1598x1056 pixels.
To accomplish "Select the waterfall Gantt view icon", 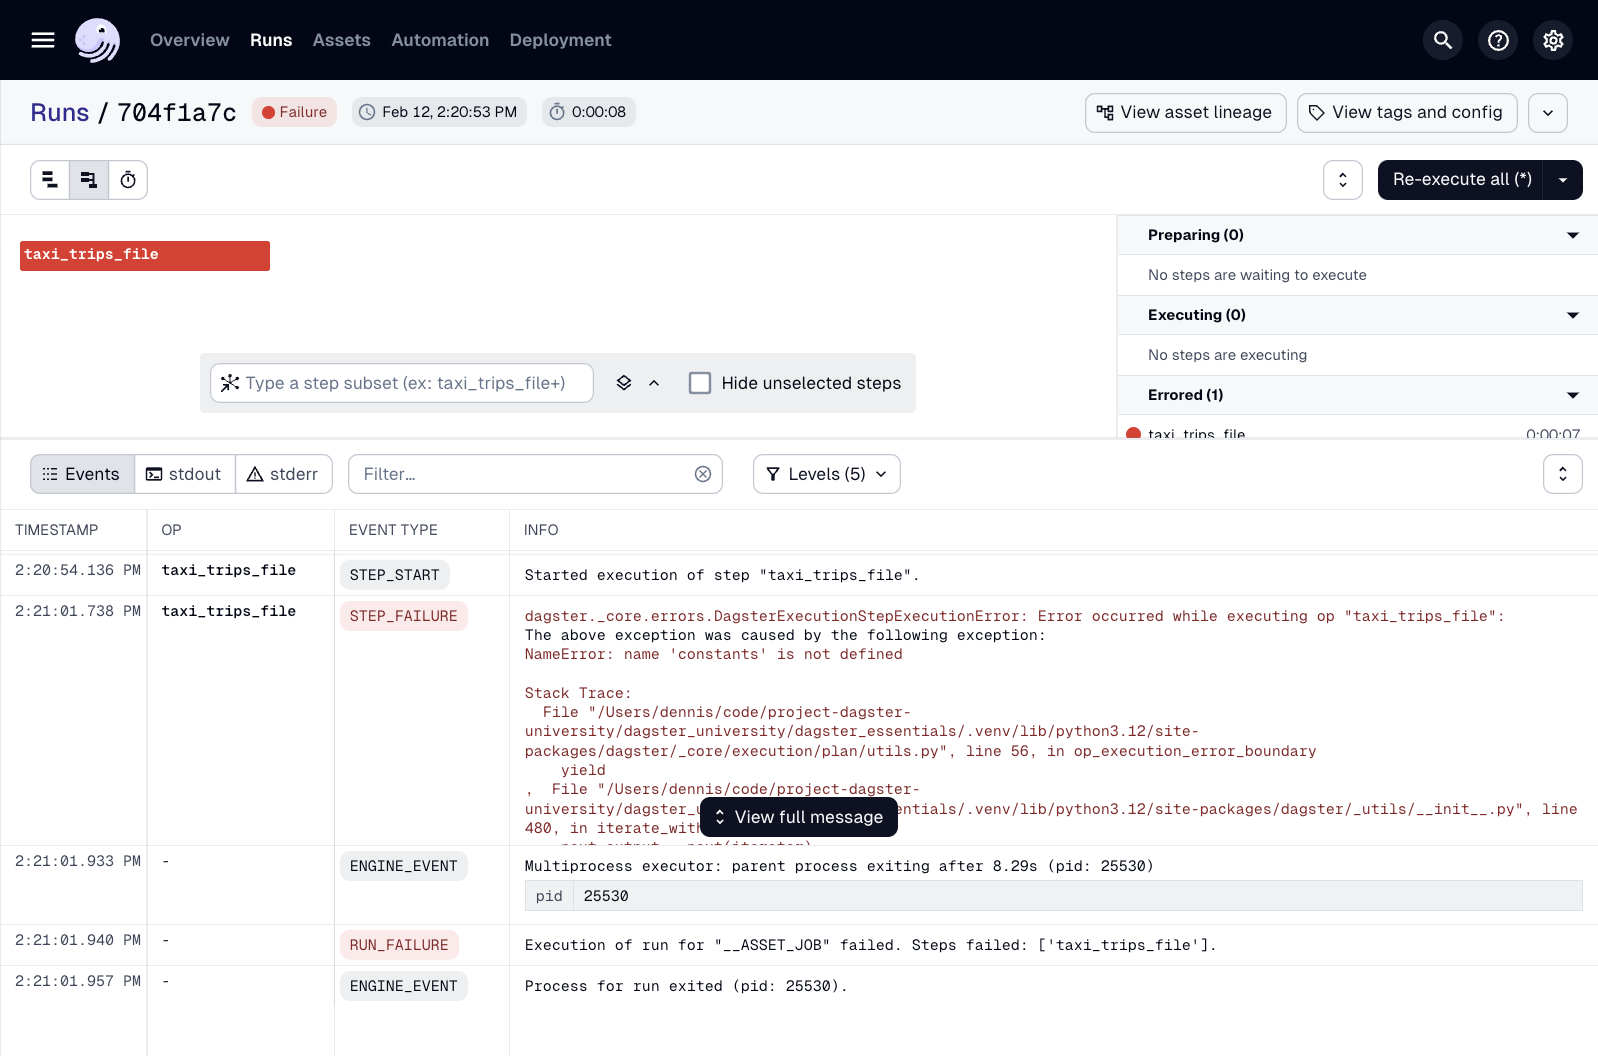I will [x=89, y=180].
